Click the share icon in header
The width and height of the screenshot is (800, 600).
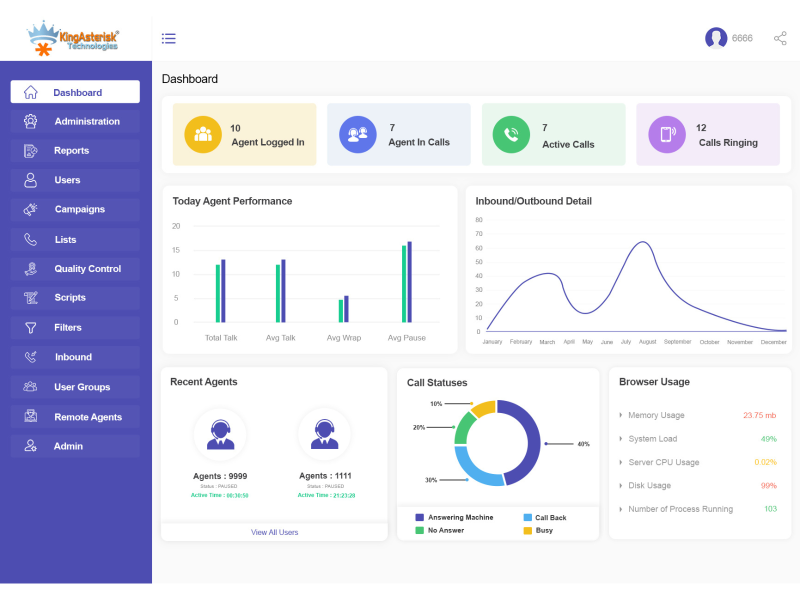(780, 39)
